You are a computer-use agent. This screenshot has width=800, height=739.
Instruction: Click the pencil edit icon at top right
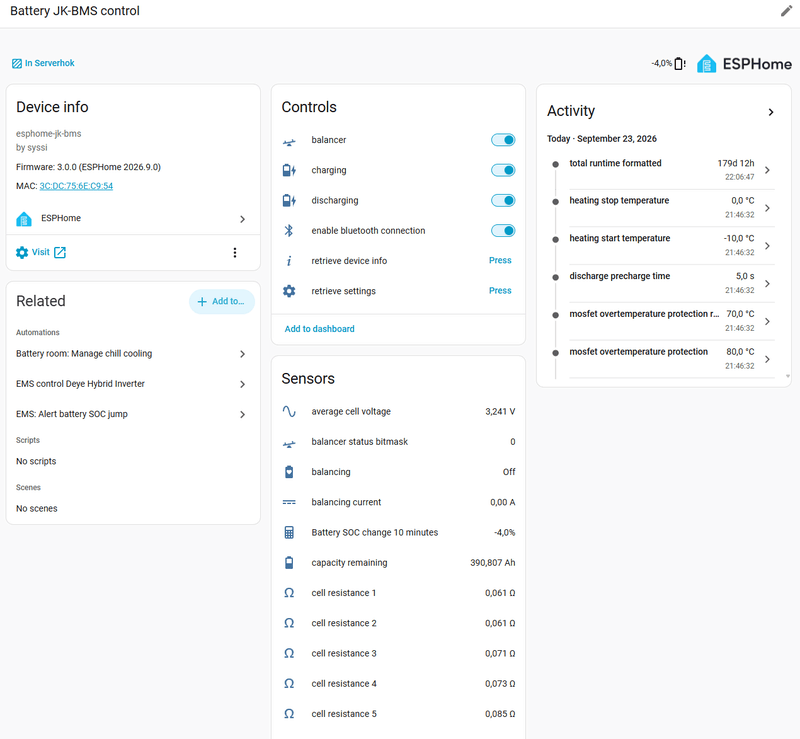pyautogui.click(x=786, y=11)
